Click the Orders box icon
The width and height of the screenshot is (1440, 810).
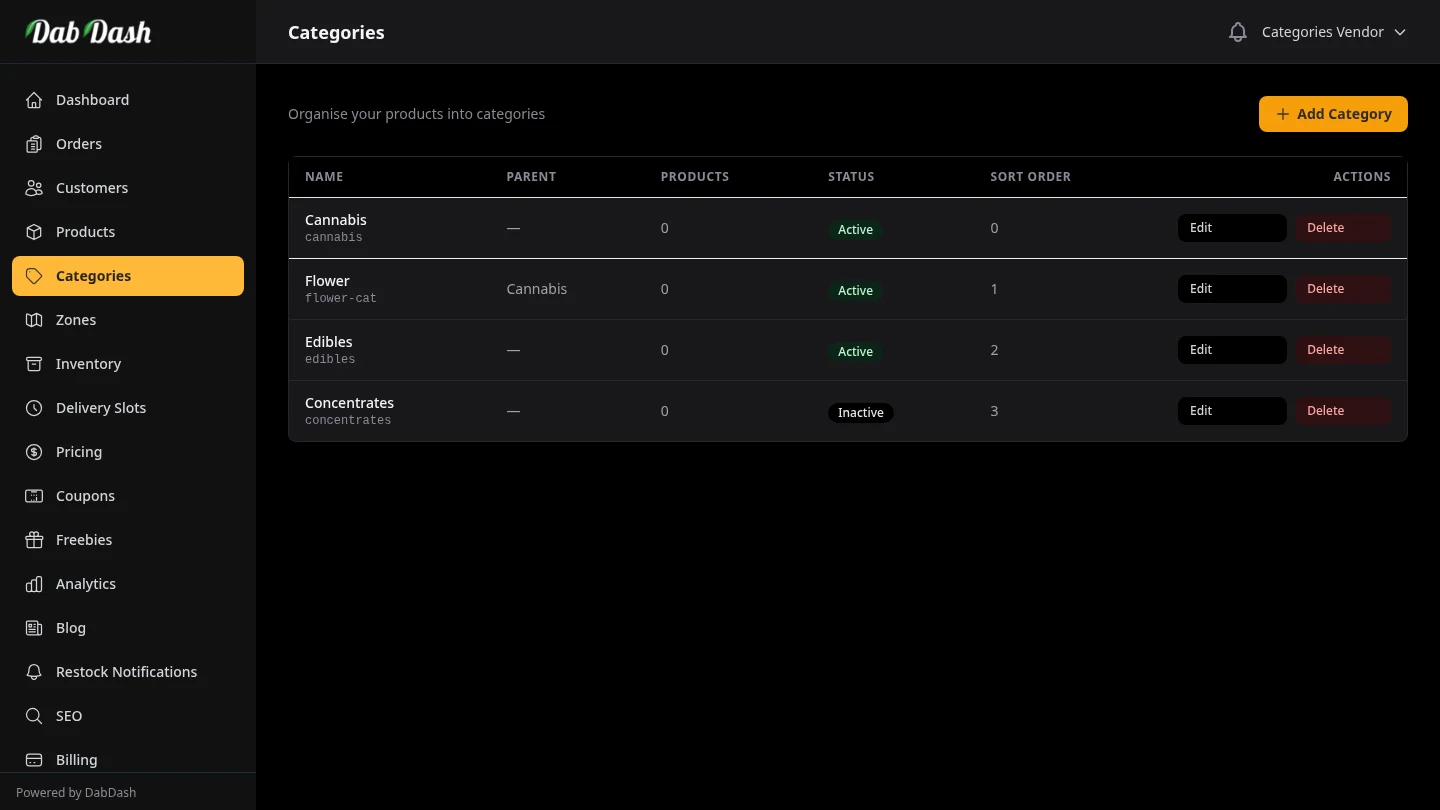[33, 144]
